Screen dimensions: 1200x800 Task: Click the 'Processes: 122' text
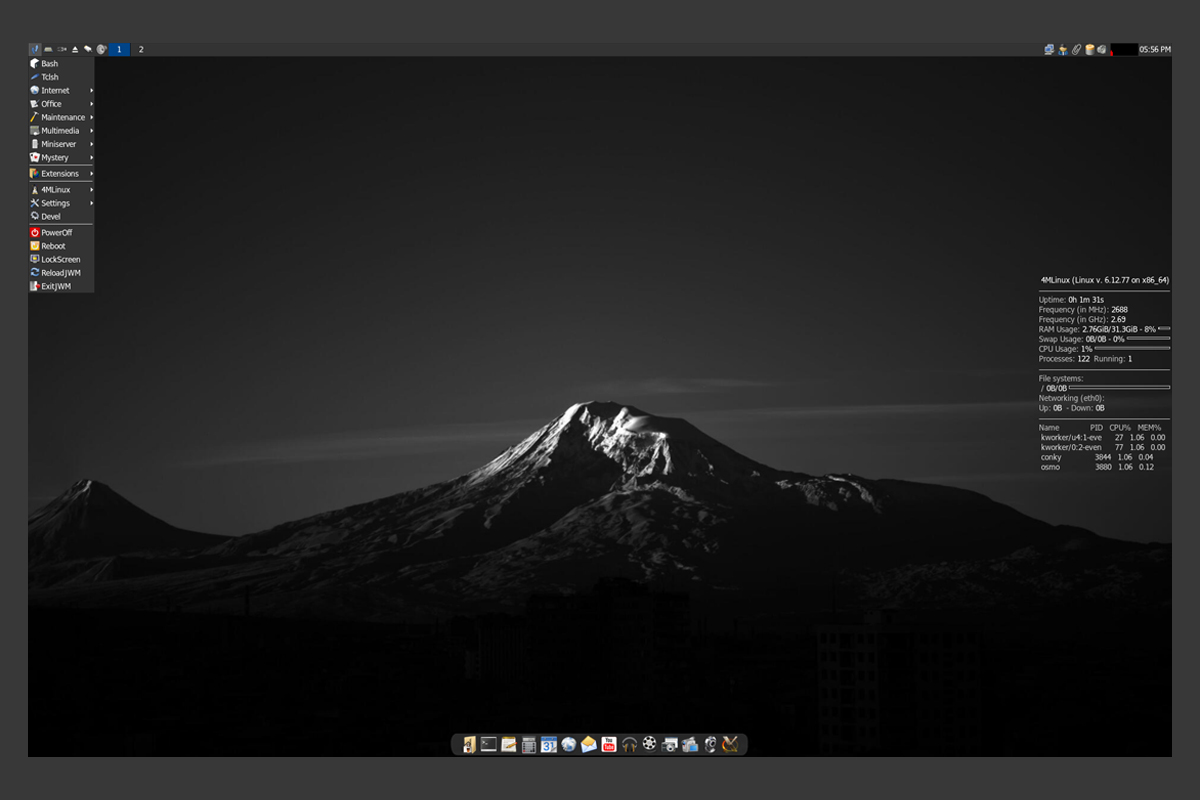coord(1064,358)
